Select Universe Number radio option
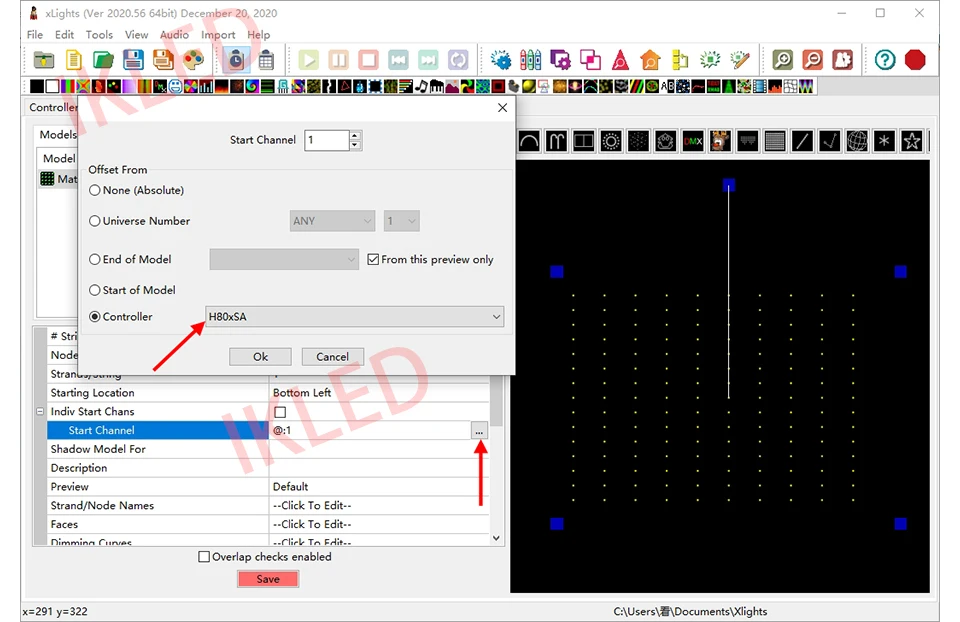Screen dimensions: 960x622 tap(140, 221)
